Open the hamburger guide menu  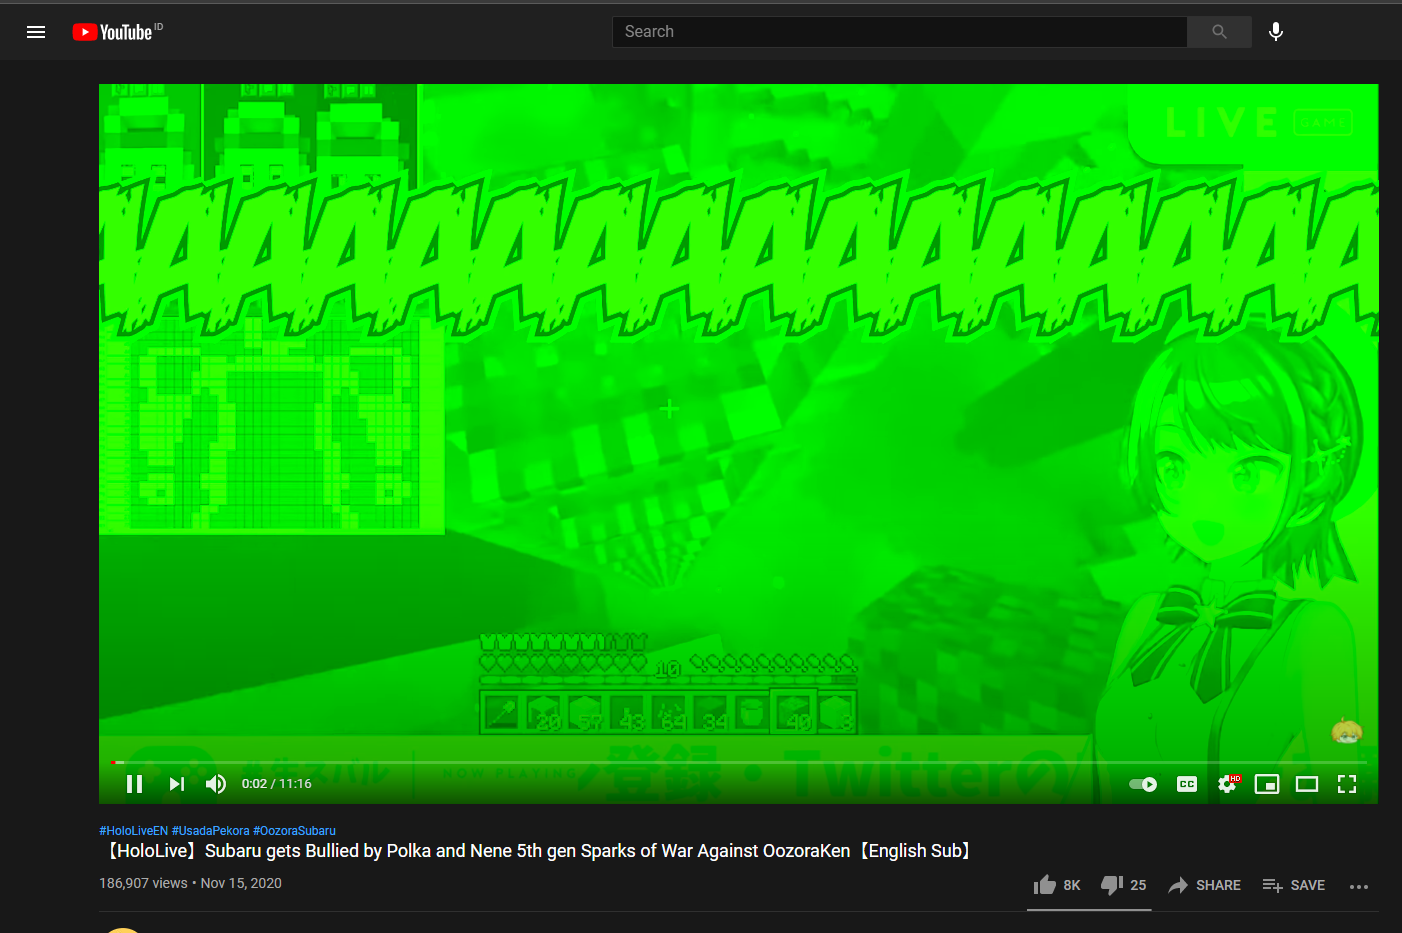[x=36, y=32]
